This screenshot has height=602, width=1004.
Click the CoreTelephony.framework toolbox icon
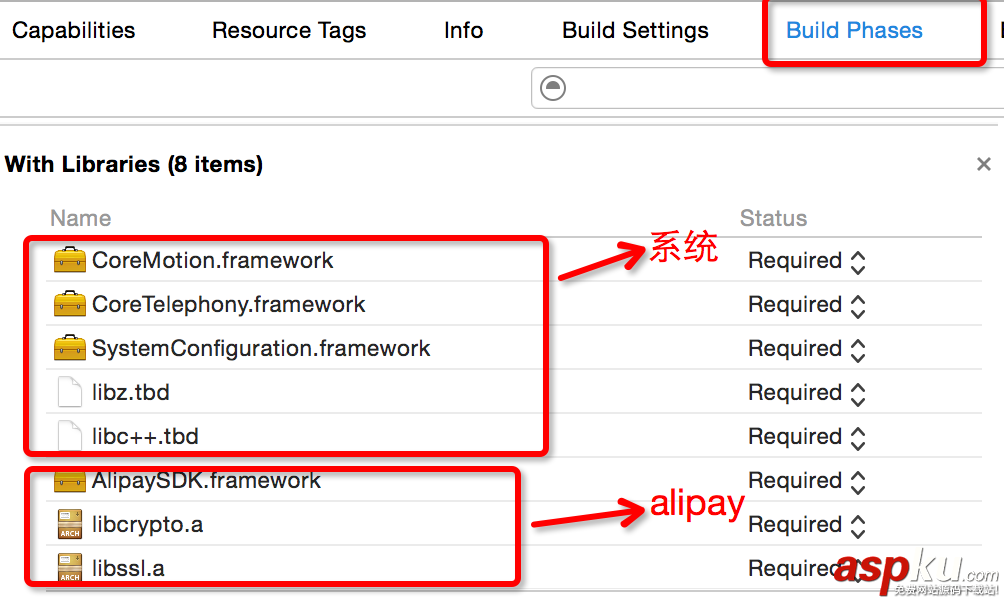(70, 304)
